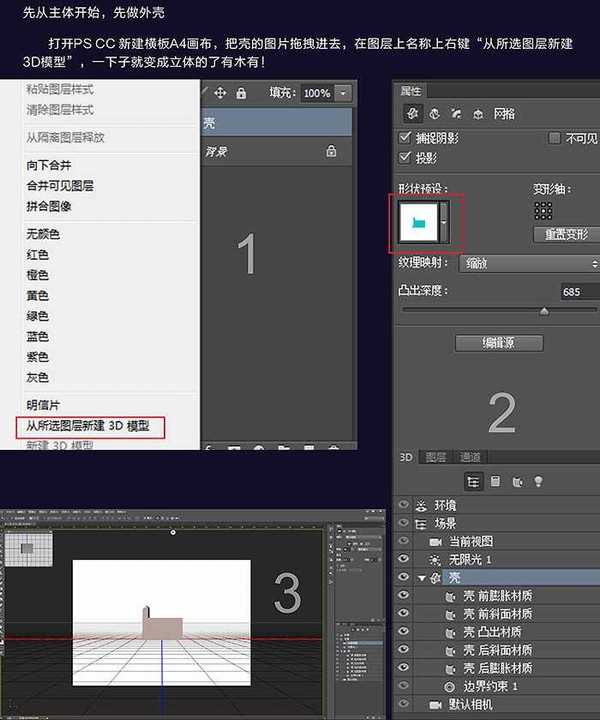Set layer color label to 蓝色
Image resolution: width=600 pixels, height=720 pixels.
tap(37, 336)
